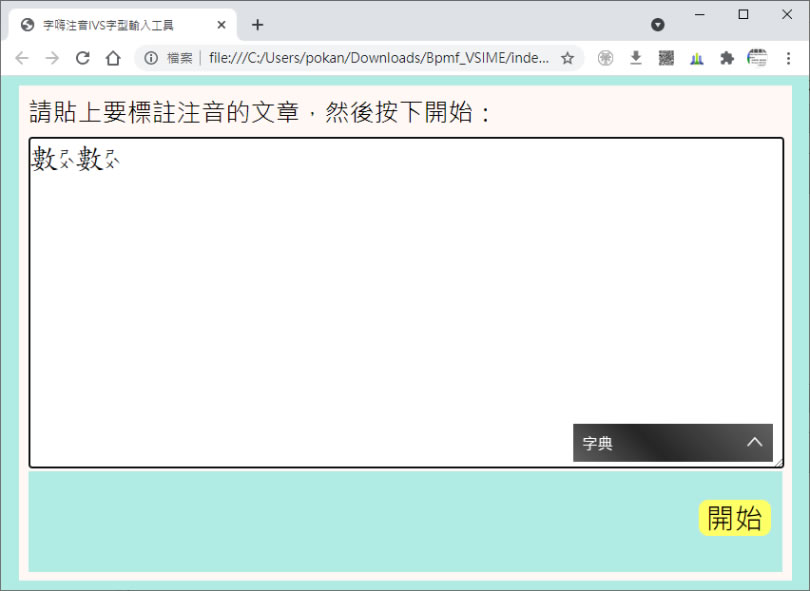Open the bar chart extension icon
Image resolution: width=810 pixels, height=591 pixels.
[696, 58]
